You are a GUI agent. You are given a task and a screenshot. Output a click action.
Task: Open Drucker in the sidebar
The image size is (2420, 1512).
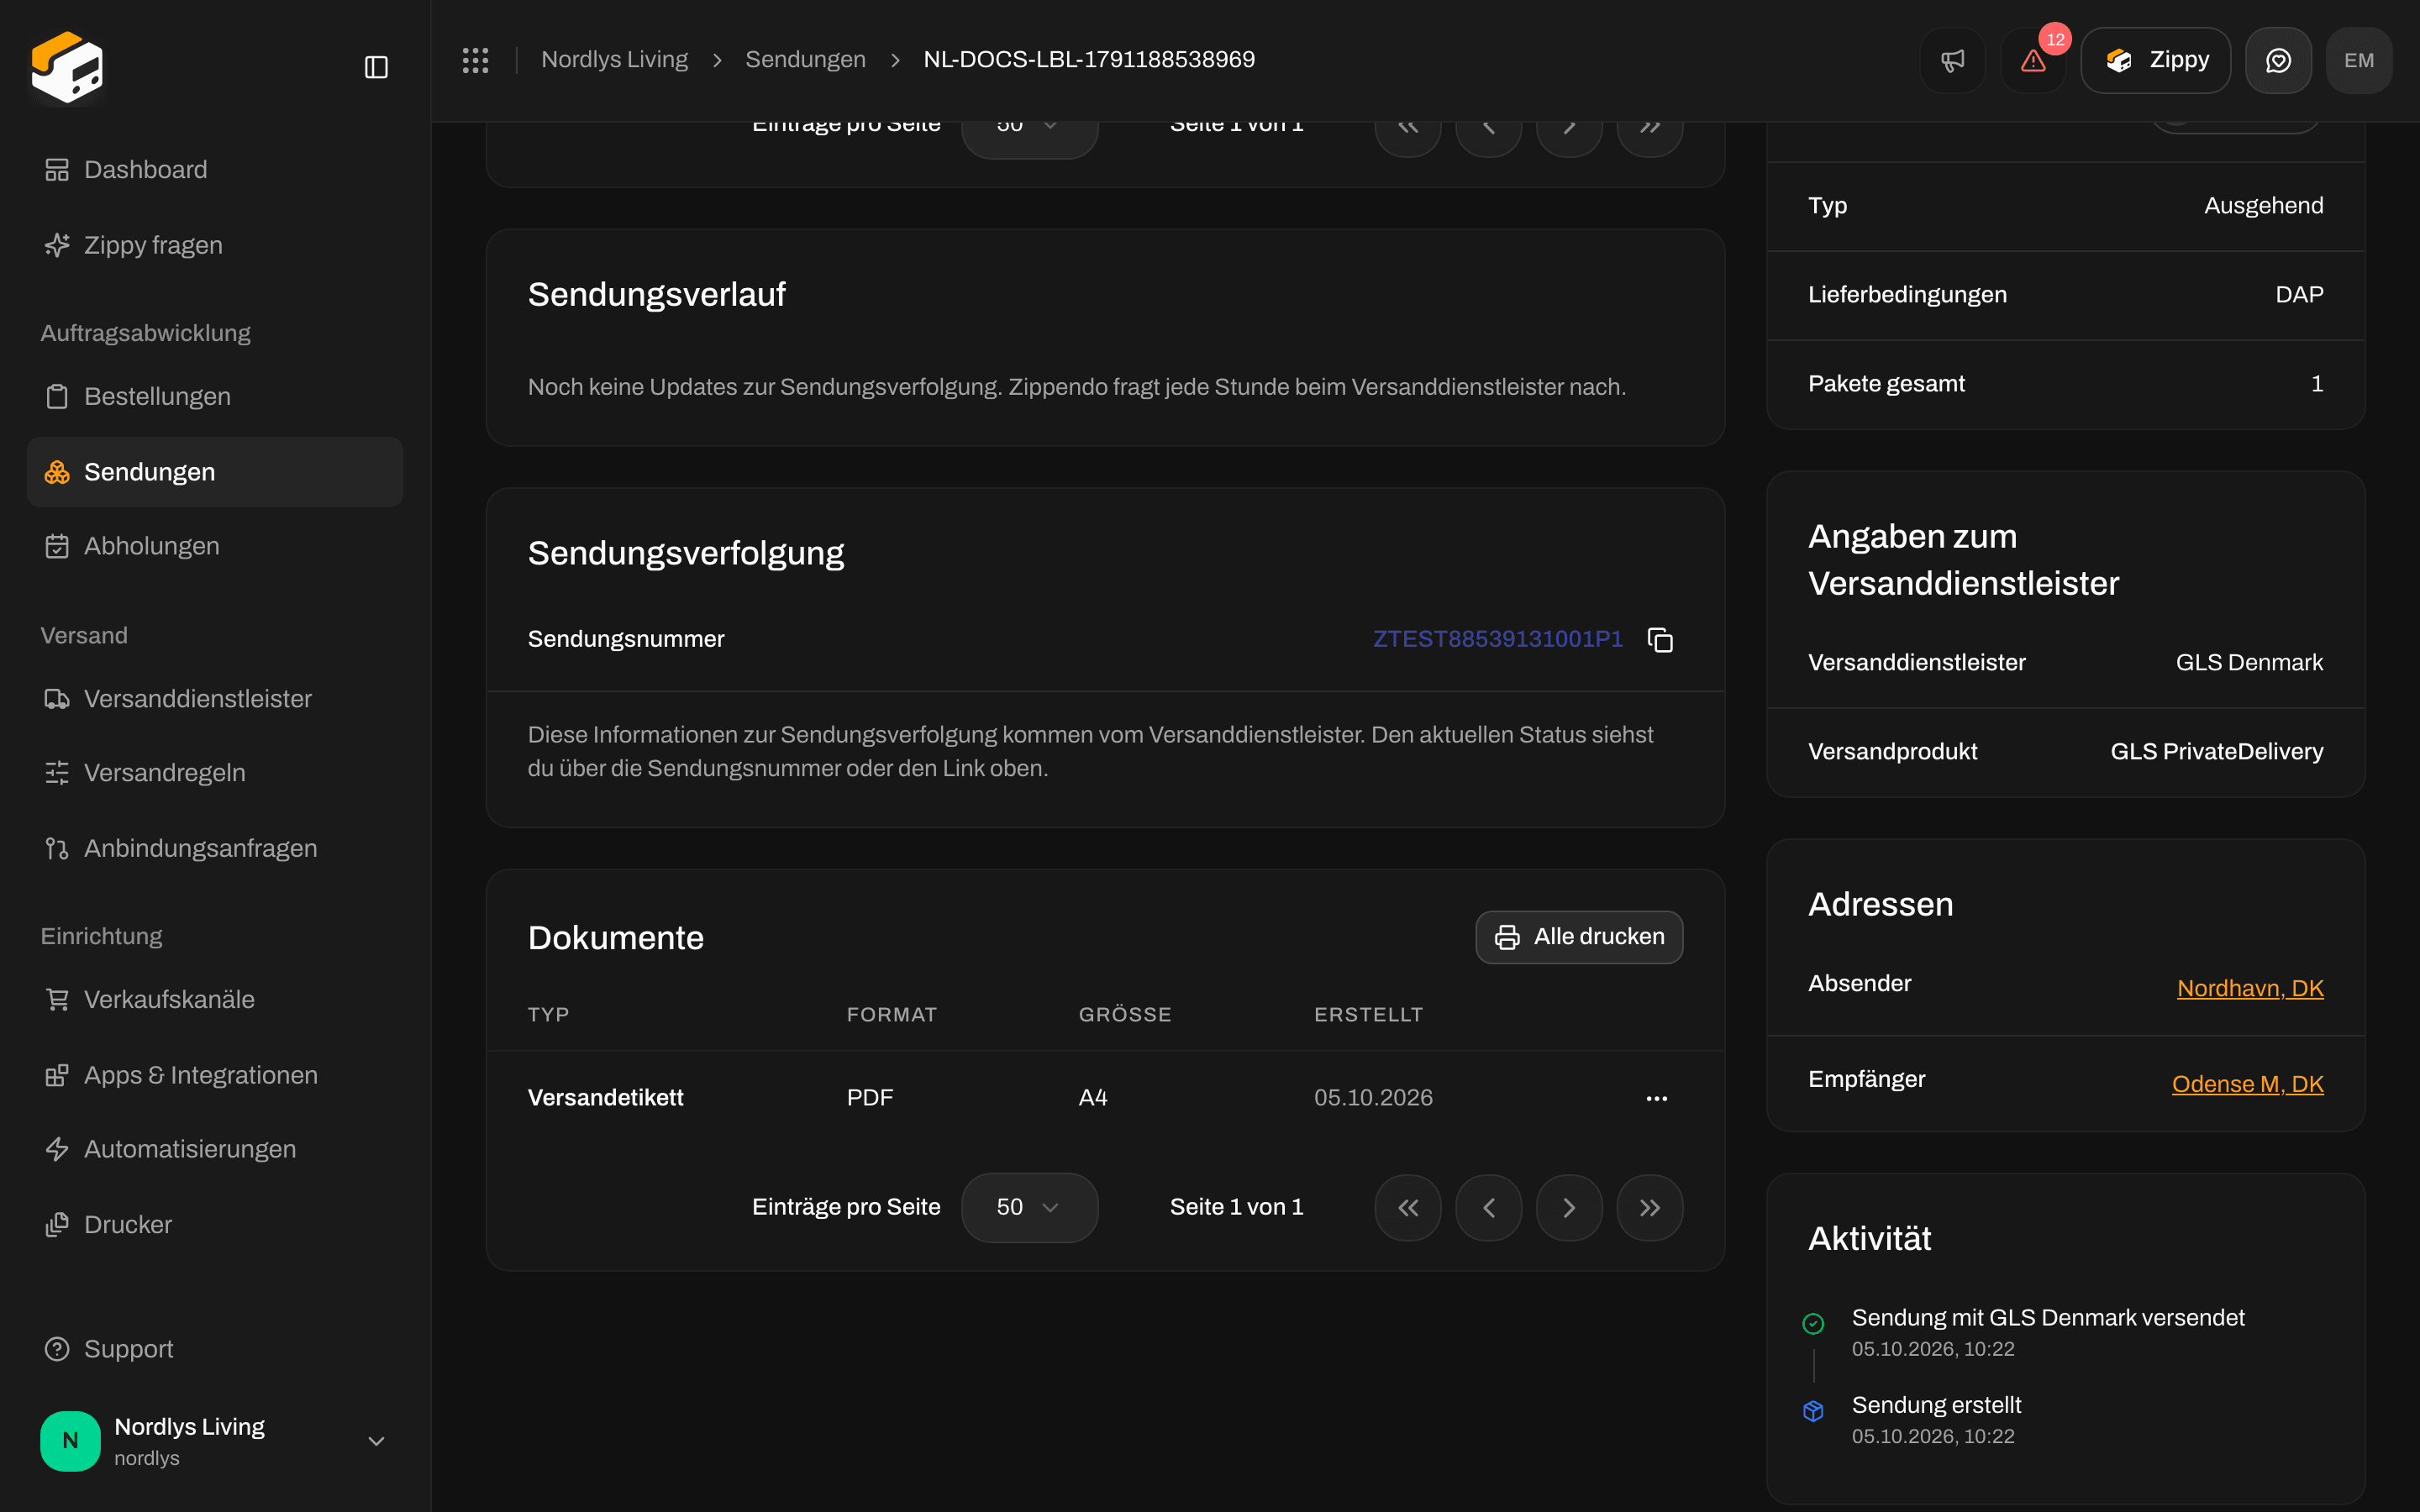(215, 1224)
